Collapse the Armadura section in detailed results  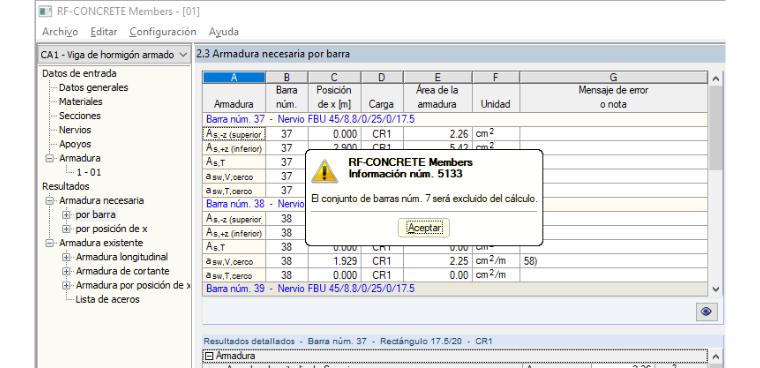[208, 356]
